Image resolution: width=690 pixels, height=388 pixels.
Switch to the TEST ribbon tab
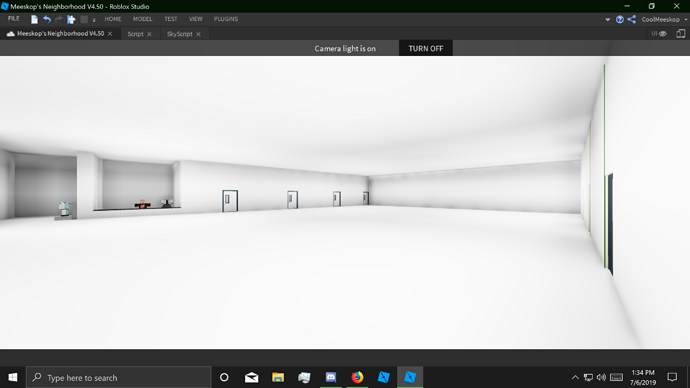tap(171, 19)
